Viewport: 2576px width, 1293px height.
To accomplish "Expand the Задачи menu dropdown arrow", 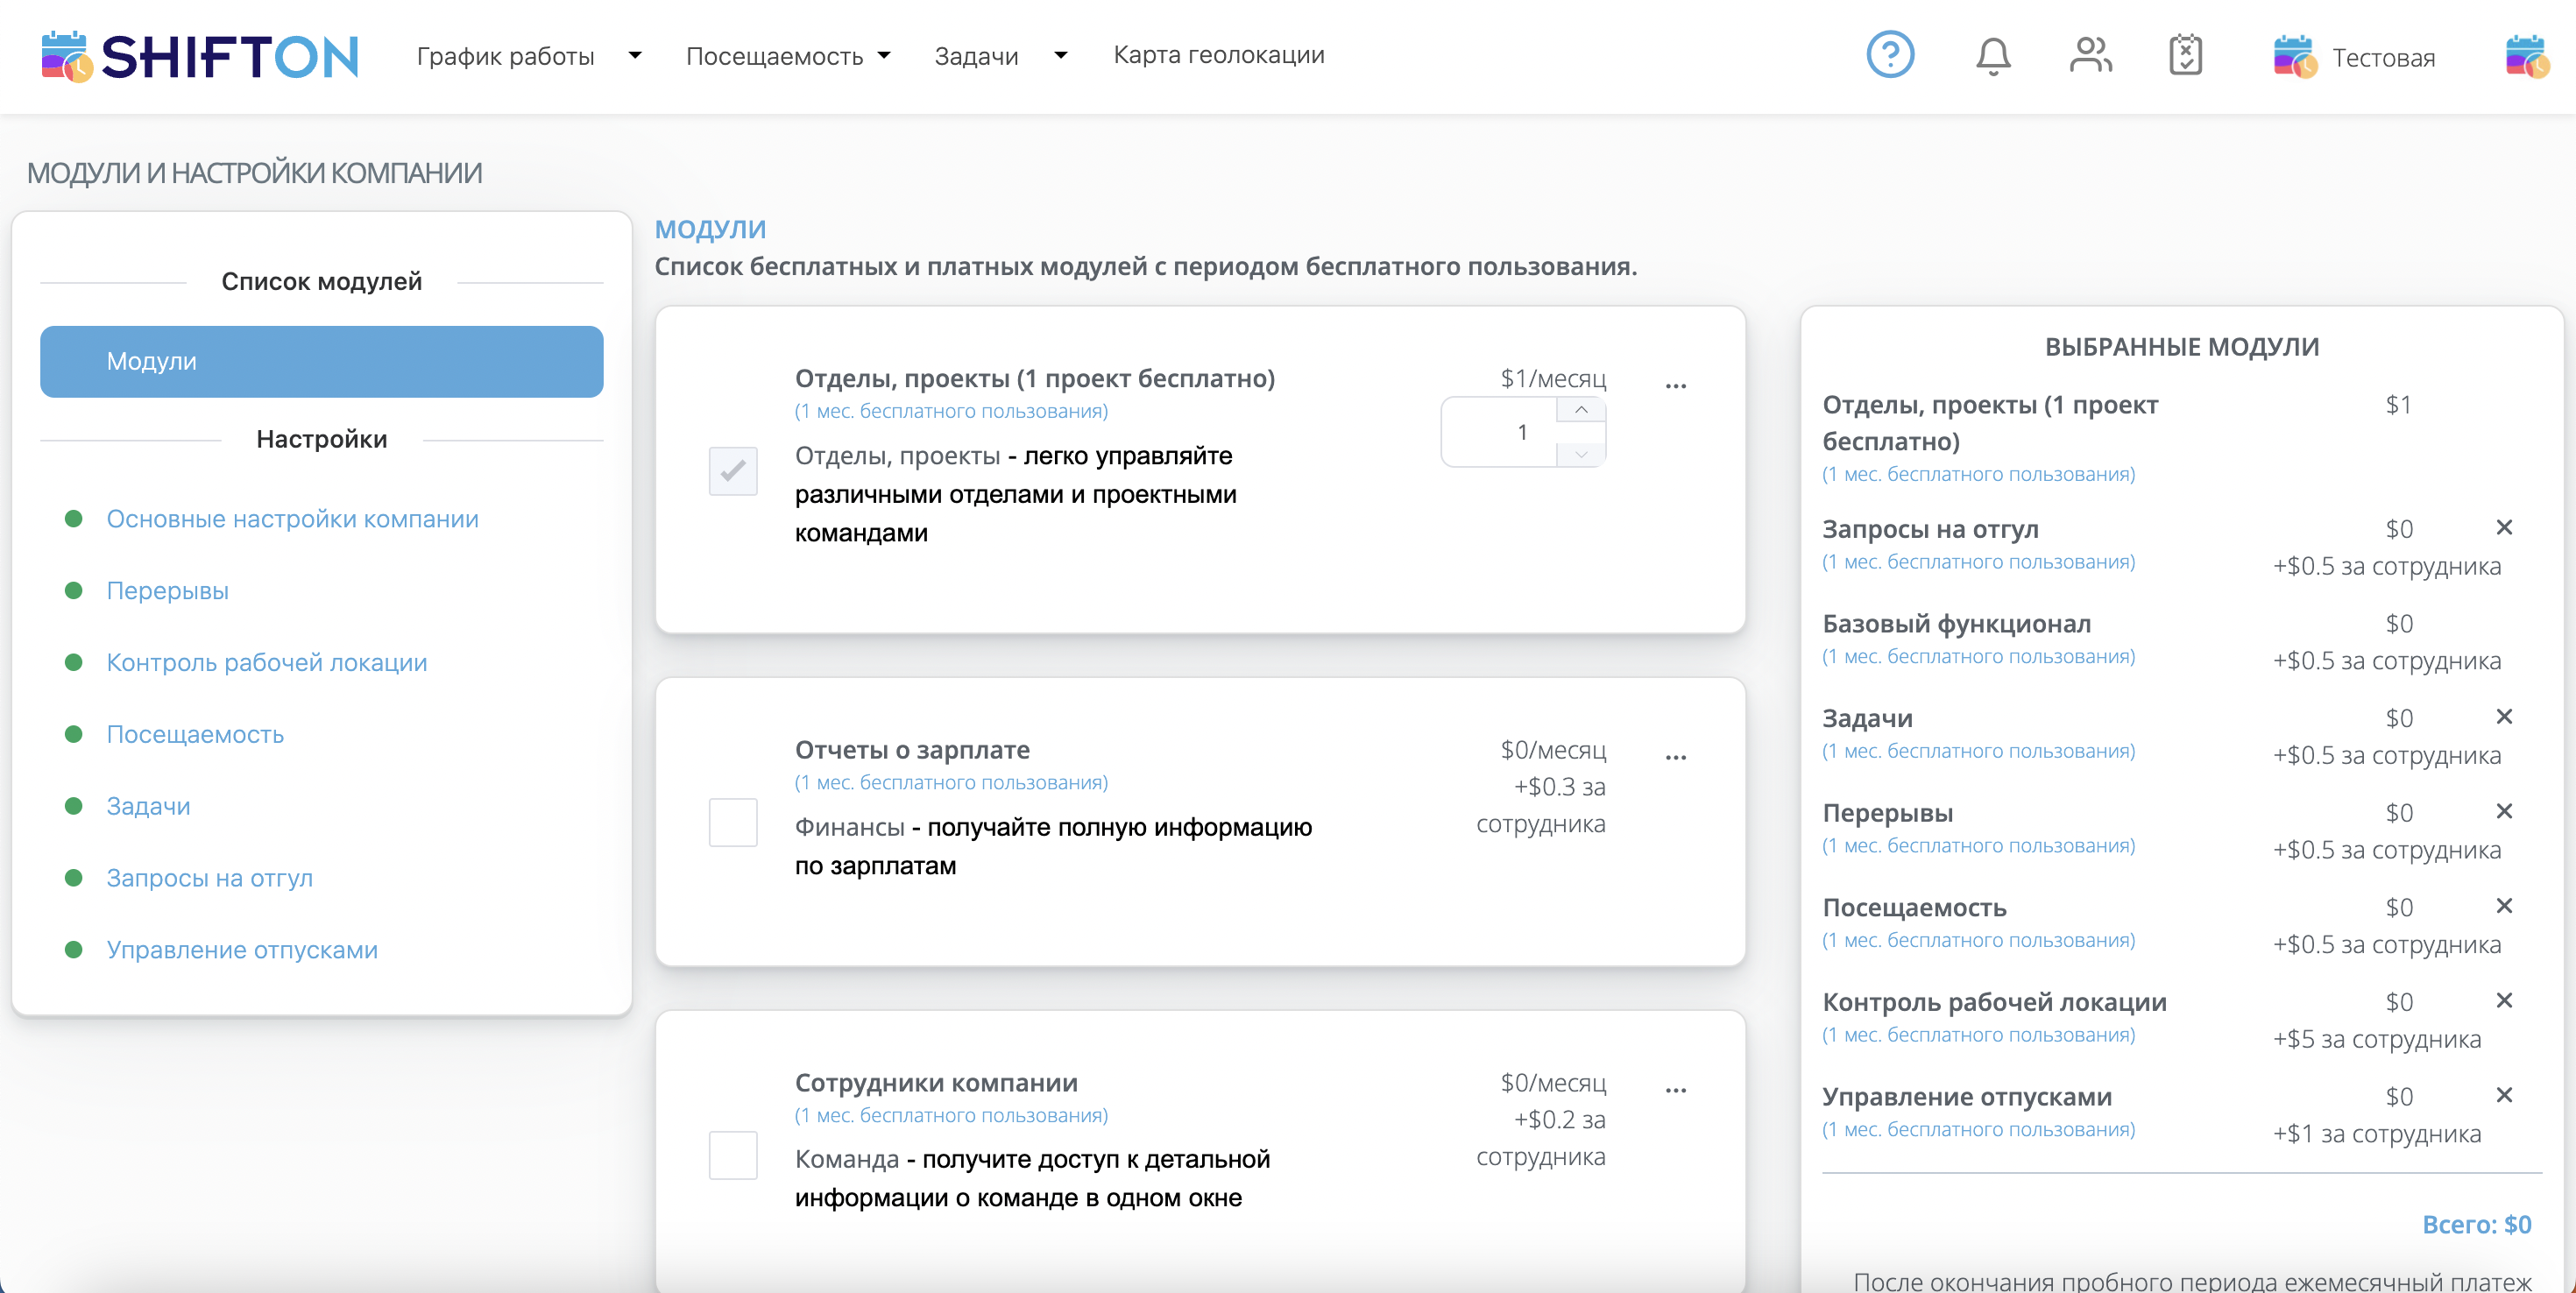I will 1061,56.
